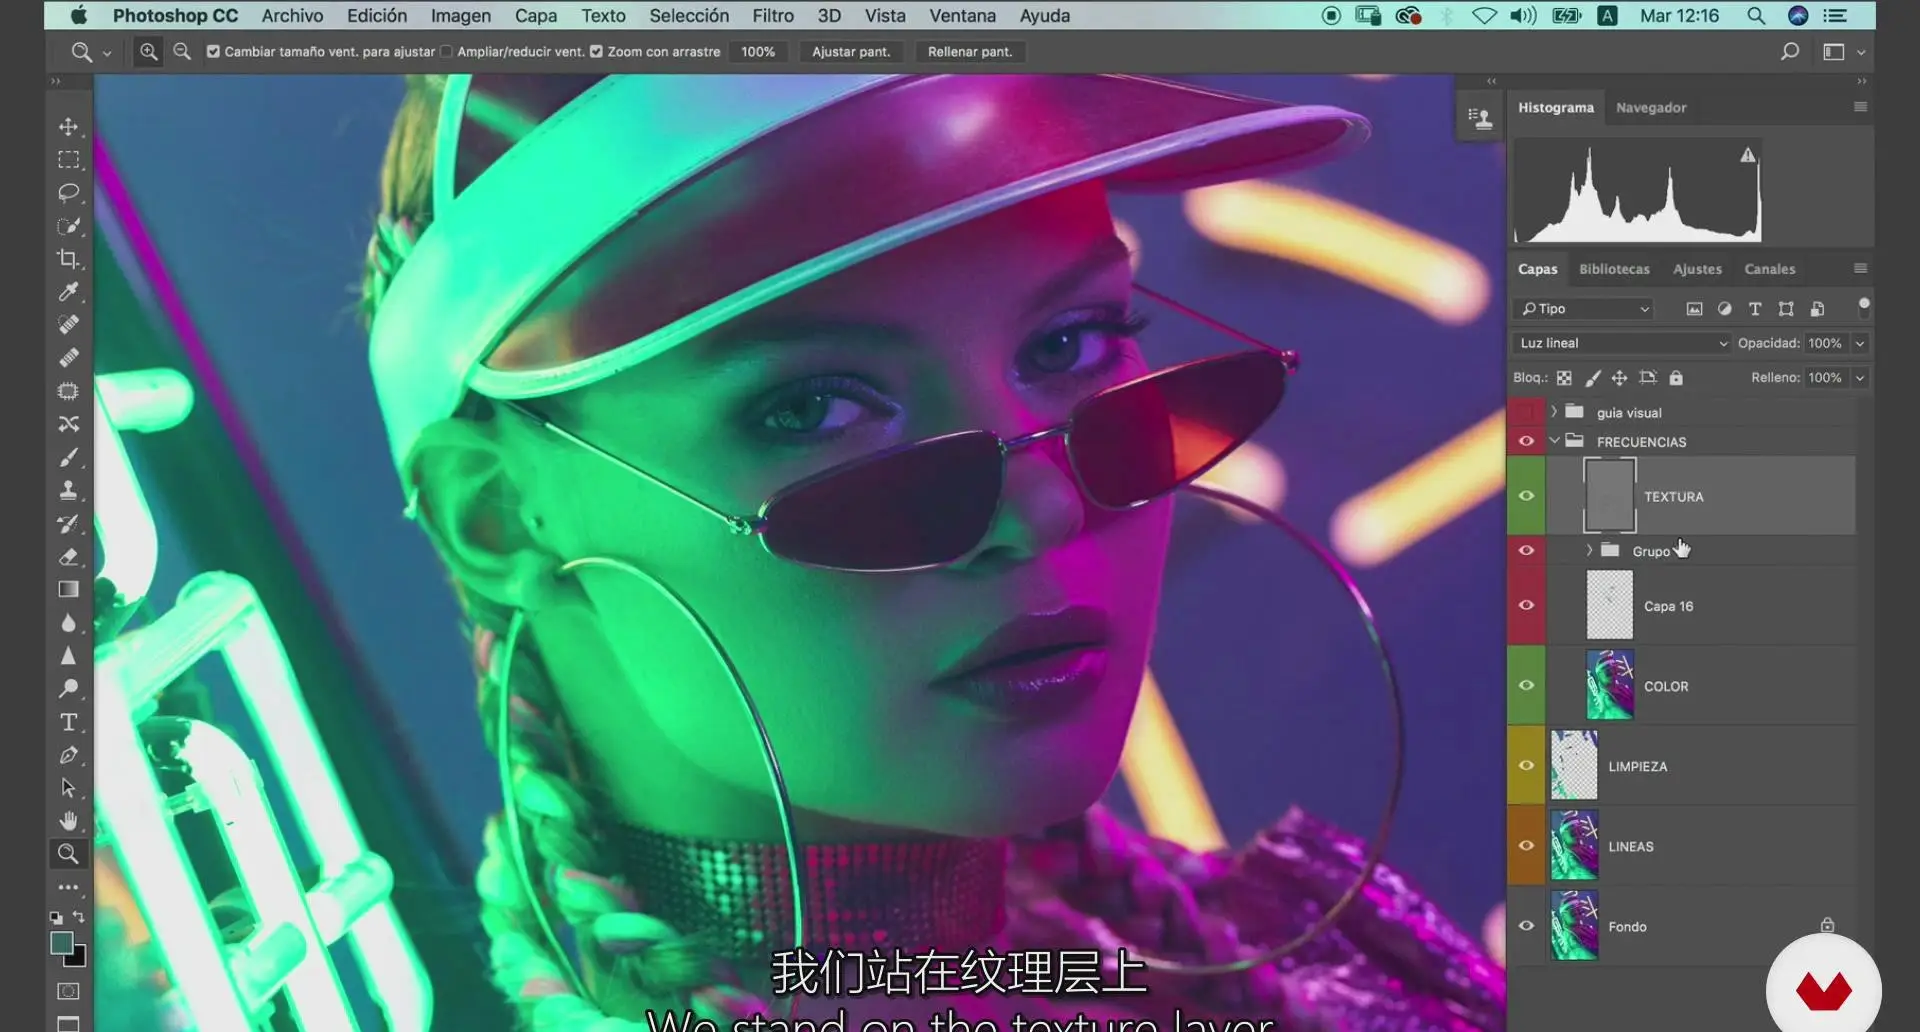Hide the COLOR layer
Screen dimensions: 1920x1032
[1526, 685]
